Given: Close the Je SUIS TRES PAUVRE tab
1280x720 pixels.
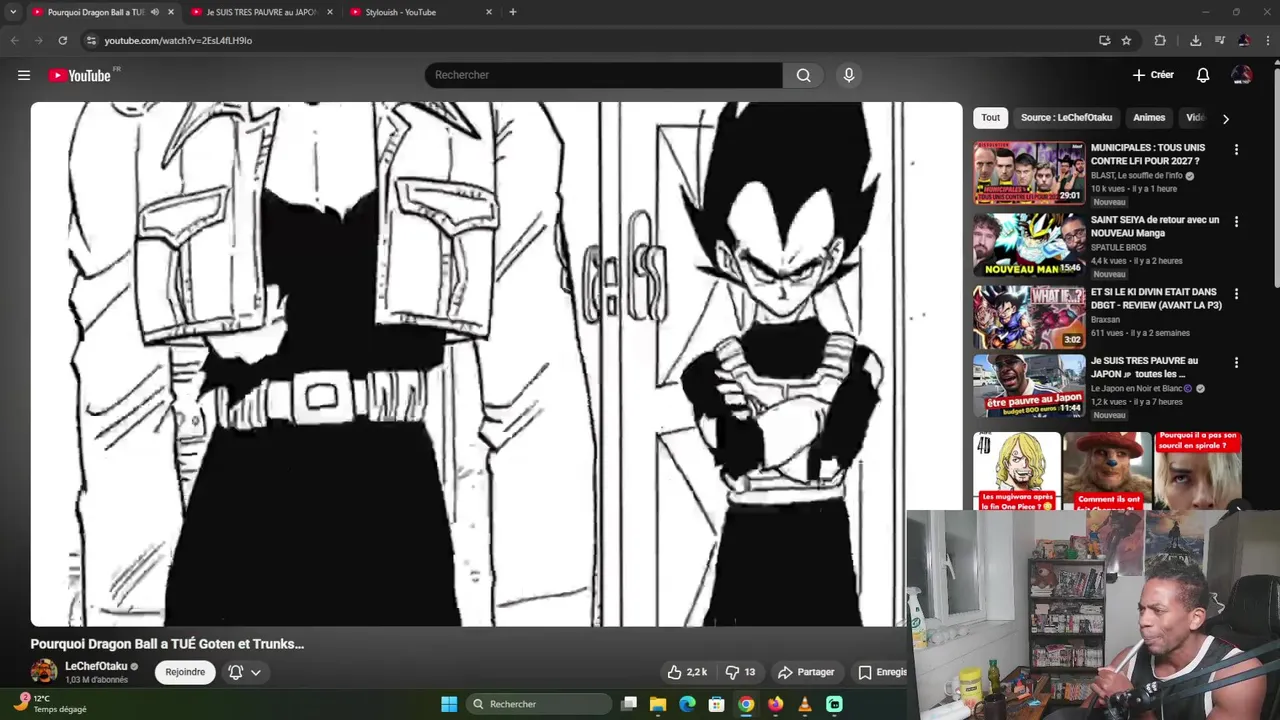Looking at the screenshot, I should (x=330, y=12).
